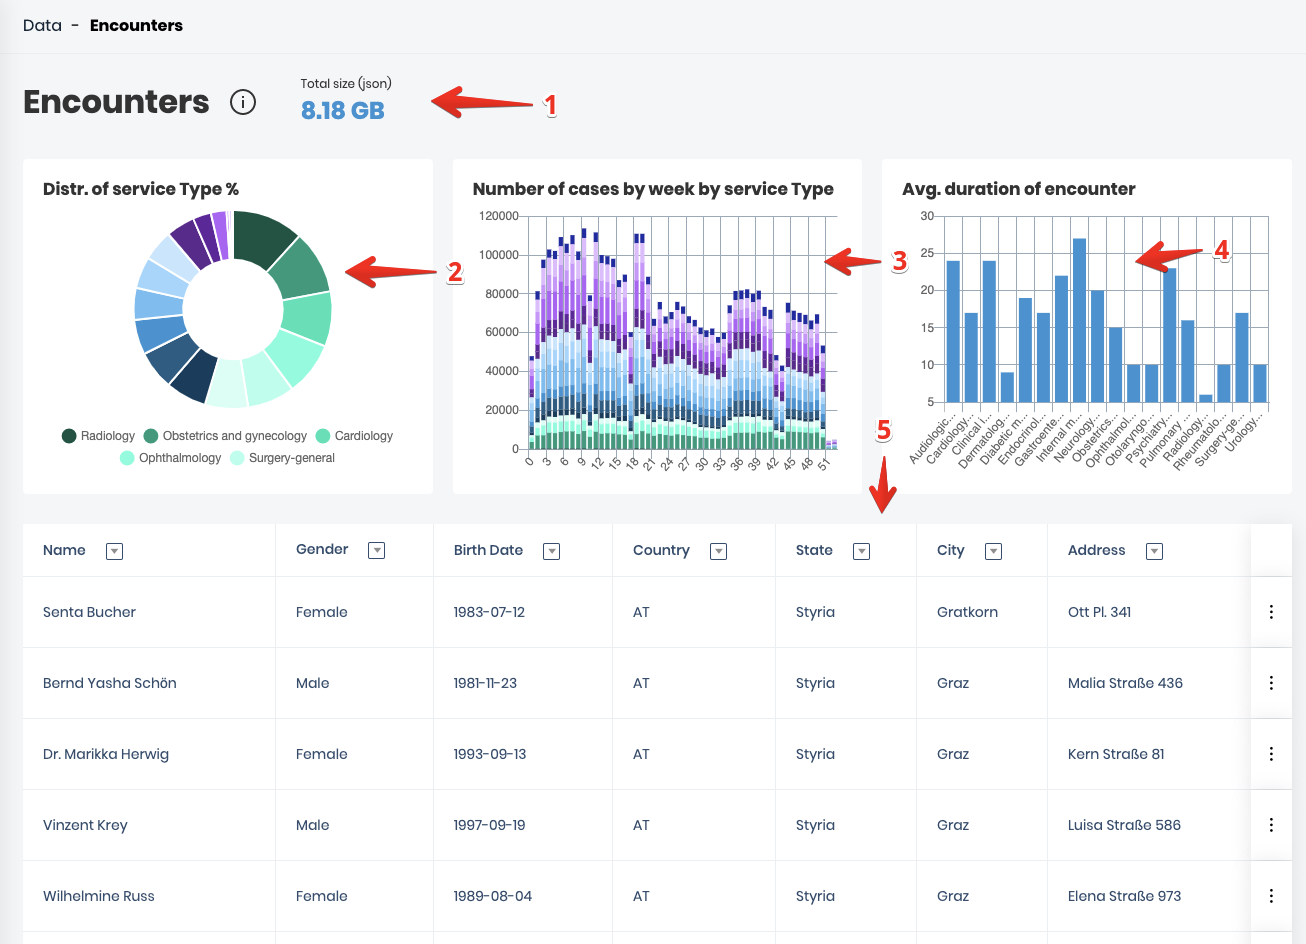Screen dimensions: 1306x944
Task: Open row menu for Bernd Yasha Schön
Action: pos(1271,683)
